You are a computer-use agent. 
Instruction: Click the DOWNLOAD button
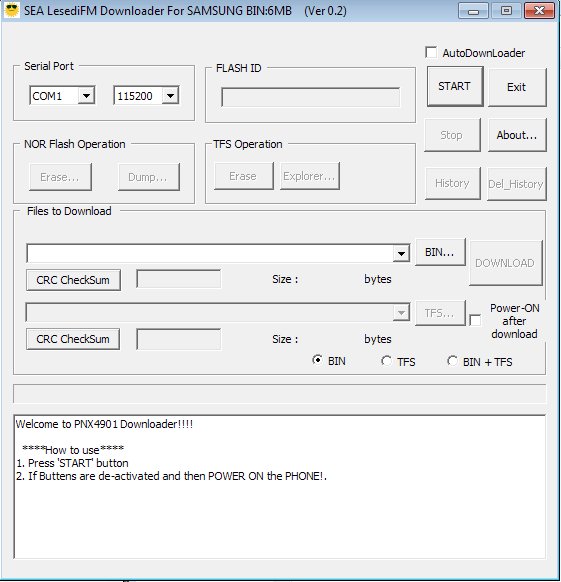click(506, 263)
